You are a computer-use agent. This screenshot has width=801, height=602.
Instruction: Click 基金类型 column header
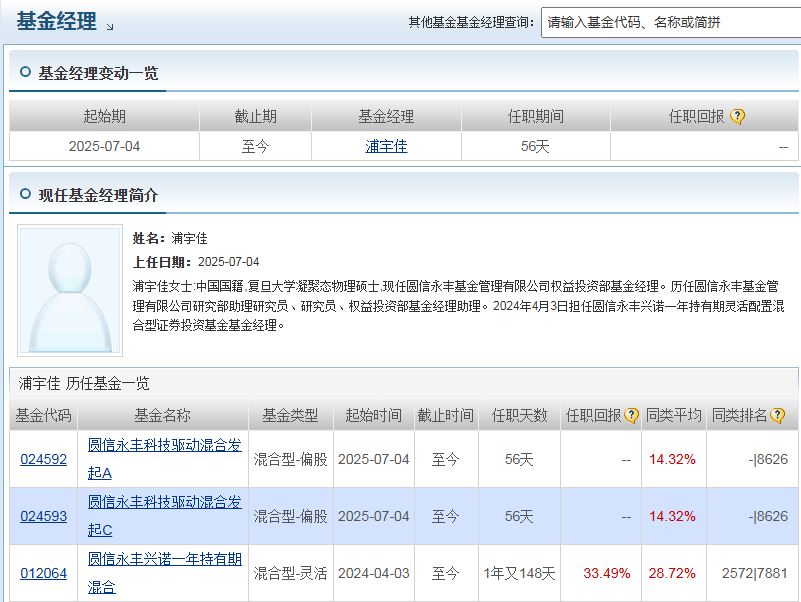290,415
